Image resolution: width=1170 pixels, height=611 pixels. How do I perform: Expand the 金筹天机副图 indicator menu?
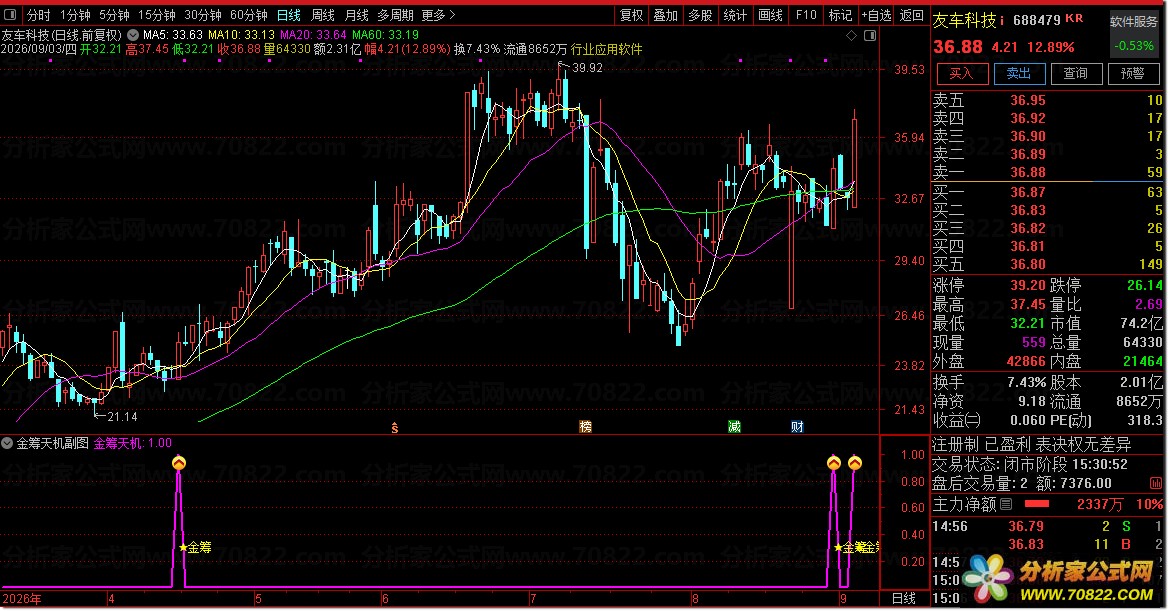(7, 443)
